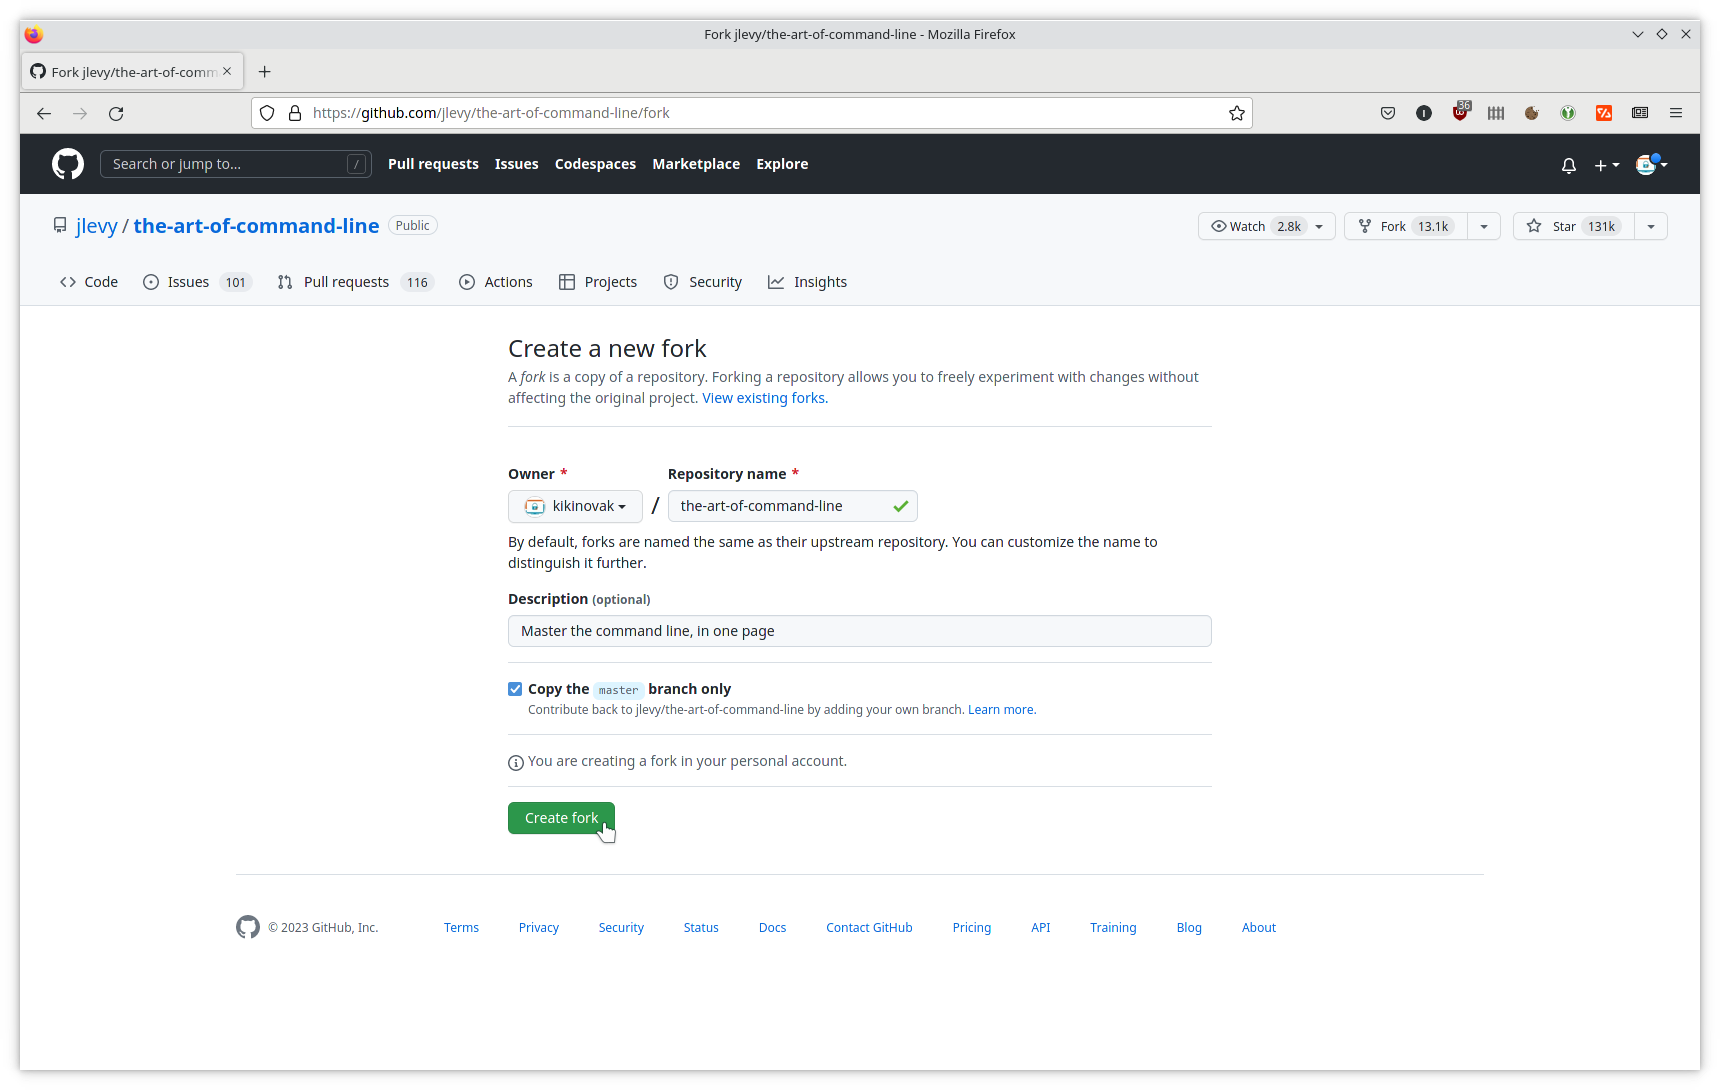Screen dimensions: 1720x1090
Task: Click the Repository name text field
Action: (x=780, y=506)
